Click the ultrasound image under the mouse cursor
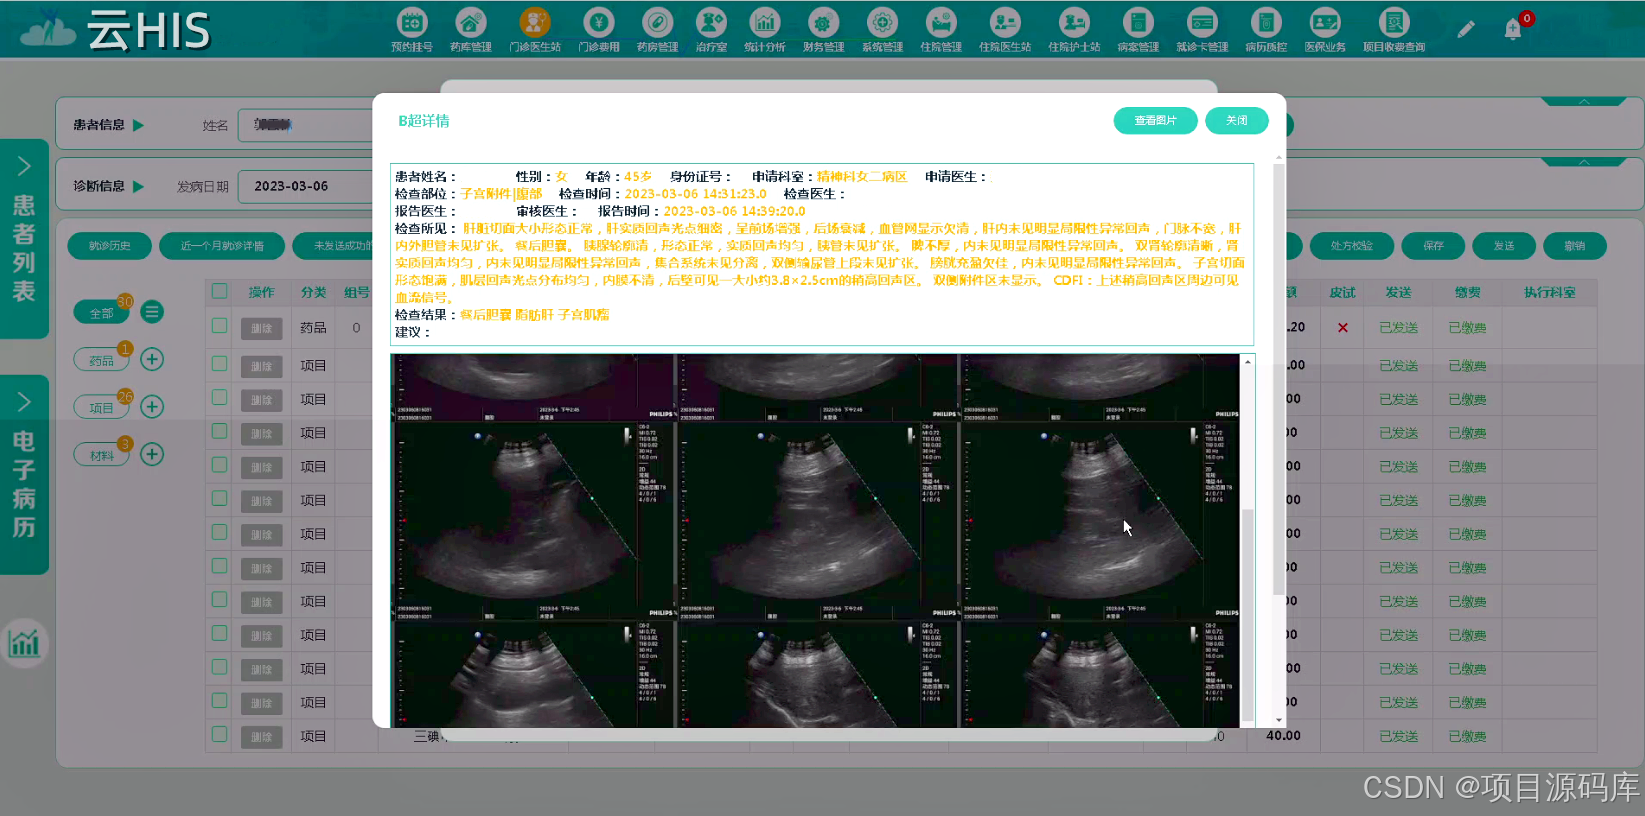The height and width of the screenshot is (816, 1645). click(x=1100, y=520)
